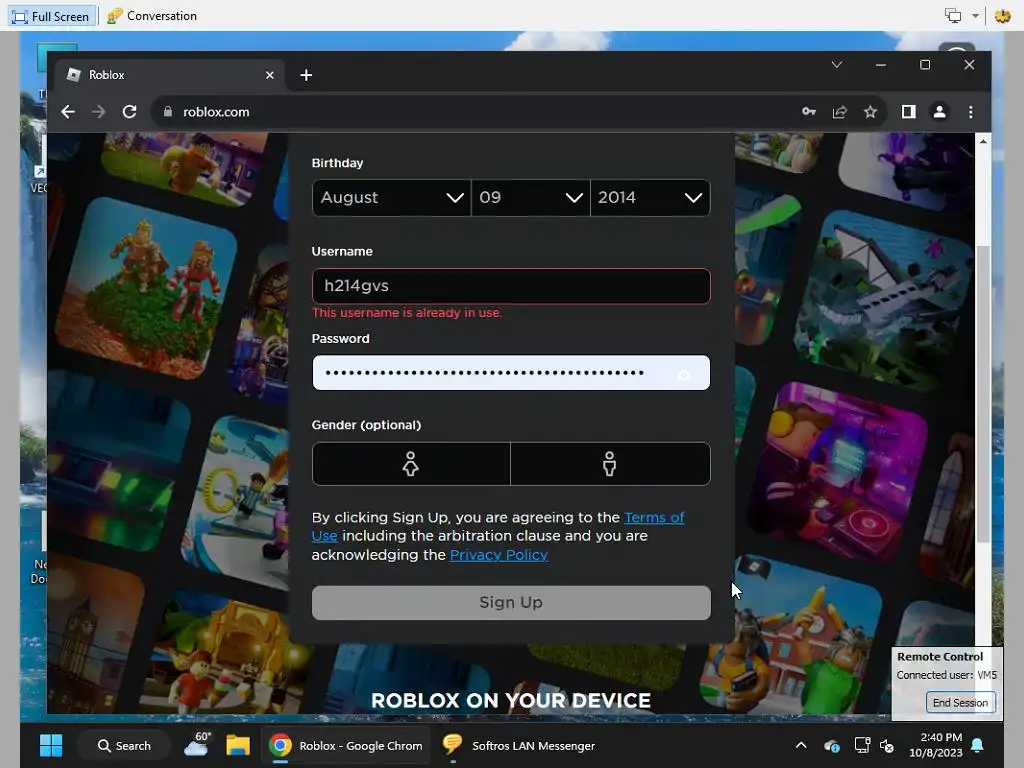Viewport: 1024px width, 768px height.
Task: Click the Full Screen toolbar button
Action: click(x=52, y=16)
